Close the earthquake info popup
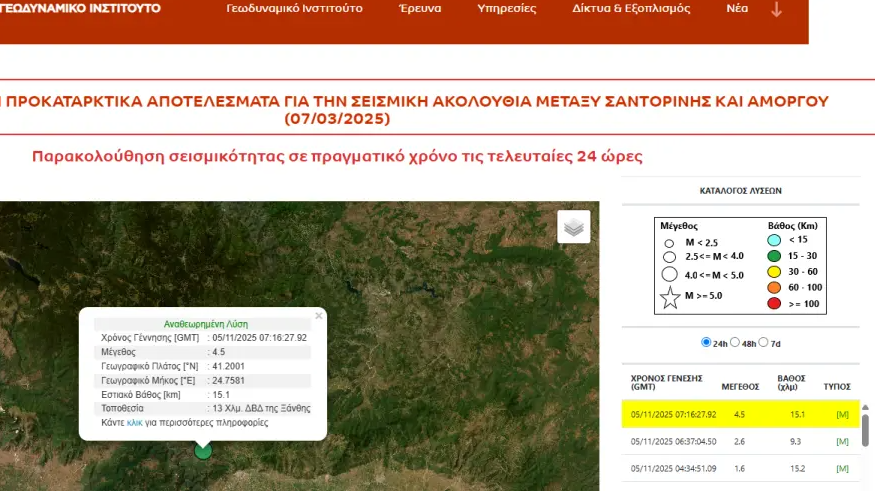 pos(319,316)
